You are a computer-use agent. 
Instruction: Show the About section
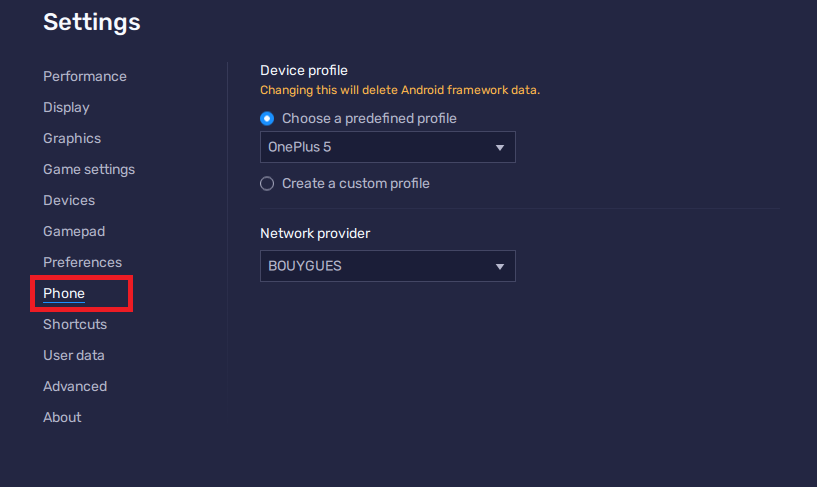62,417
